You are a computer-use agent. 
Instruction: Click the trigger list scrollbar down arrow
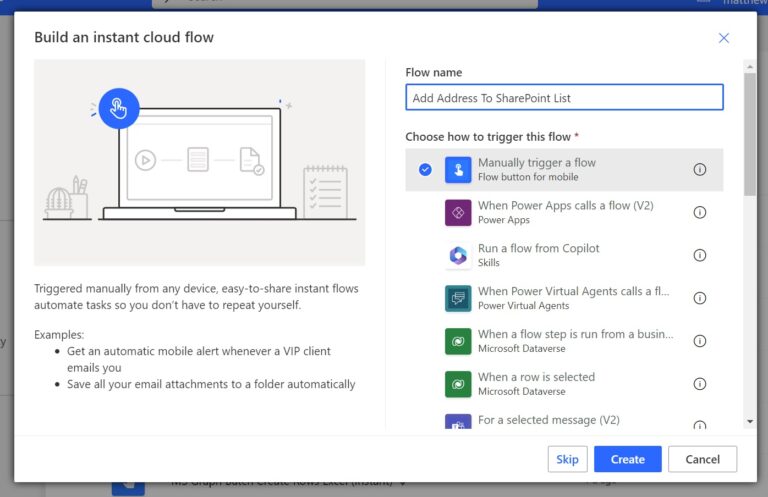[750, 422]
